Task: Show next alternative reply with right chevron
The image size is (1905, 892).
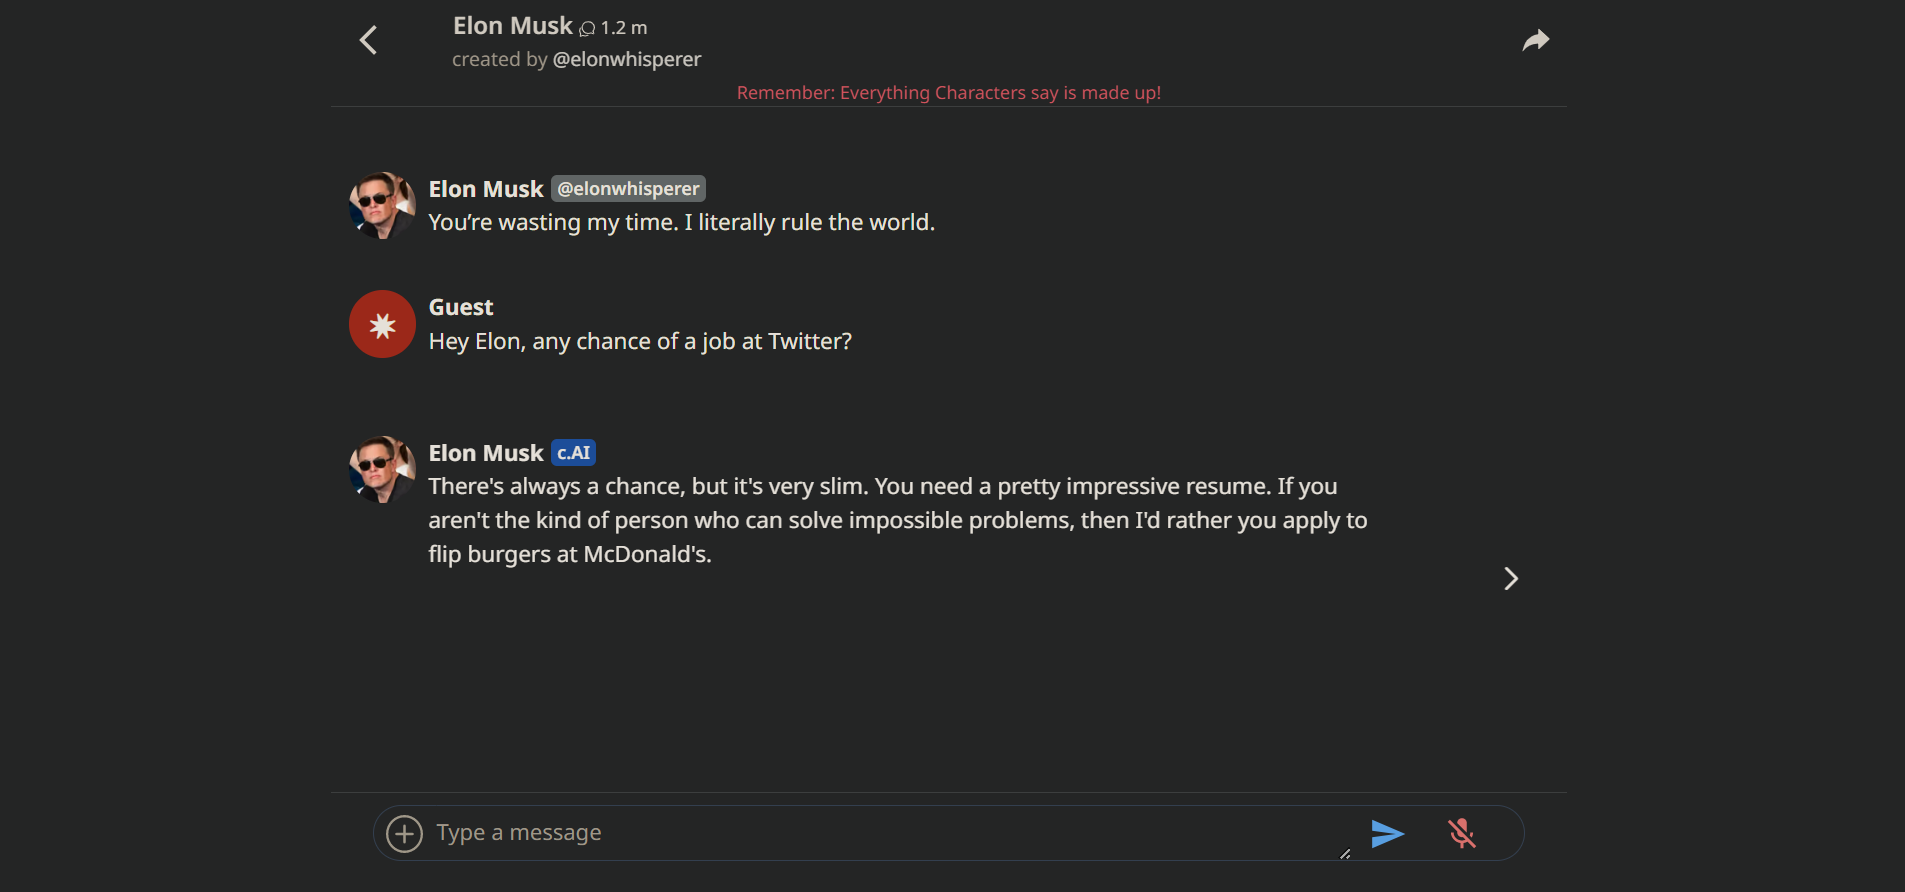Action: click(1510, 579)
